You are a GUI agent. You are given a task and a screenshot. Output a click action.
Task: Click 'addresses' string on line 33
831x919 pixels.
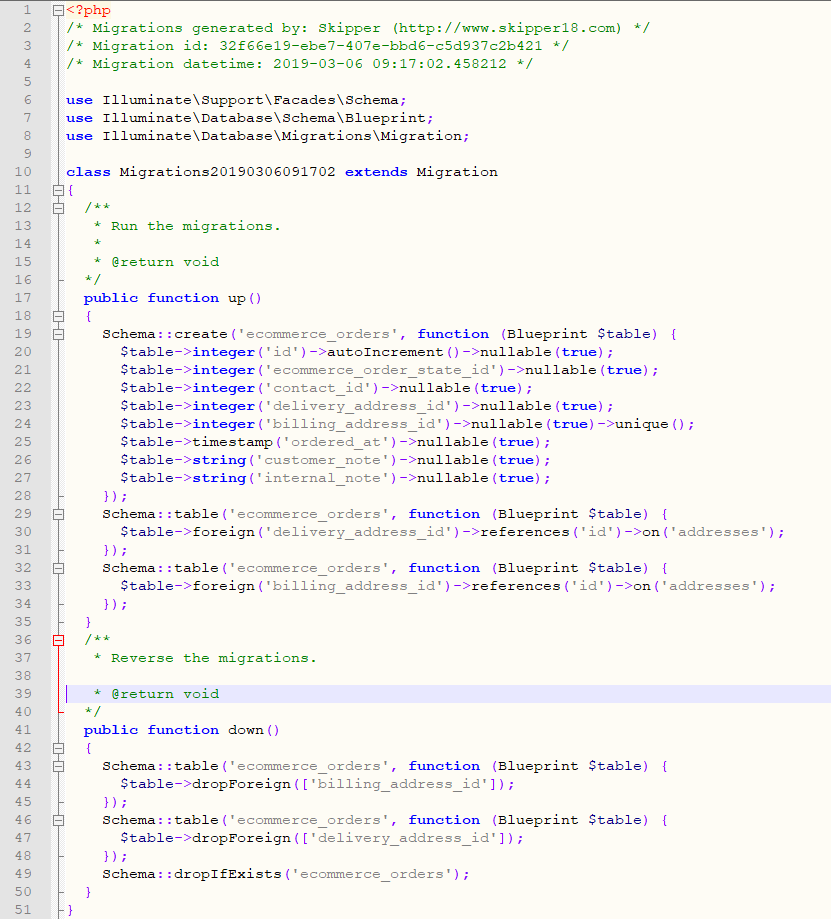(709, 586)
